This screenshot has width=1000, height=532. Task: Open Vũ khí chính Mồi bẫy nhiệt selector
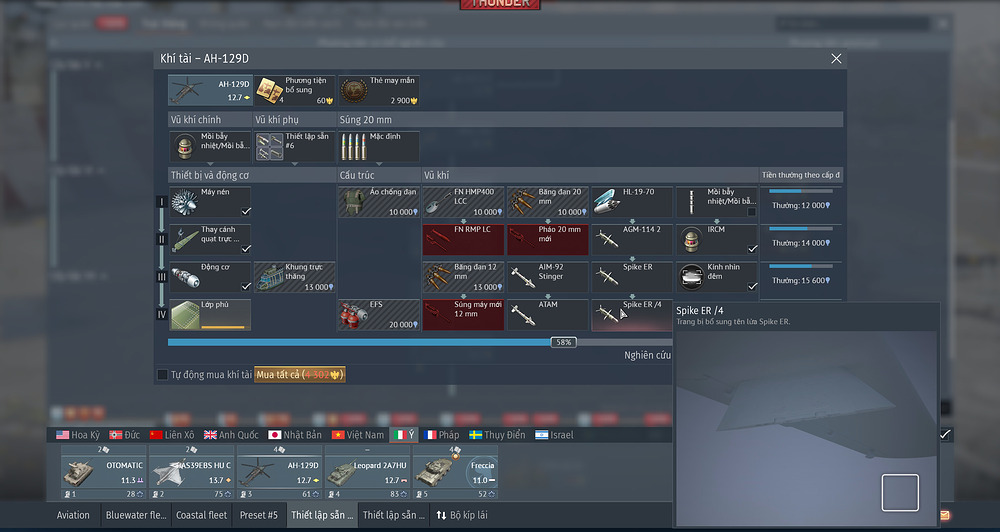tap(210, 146)
